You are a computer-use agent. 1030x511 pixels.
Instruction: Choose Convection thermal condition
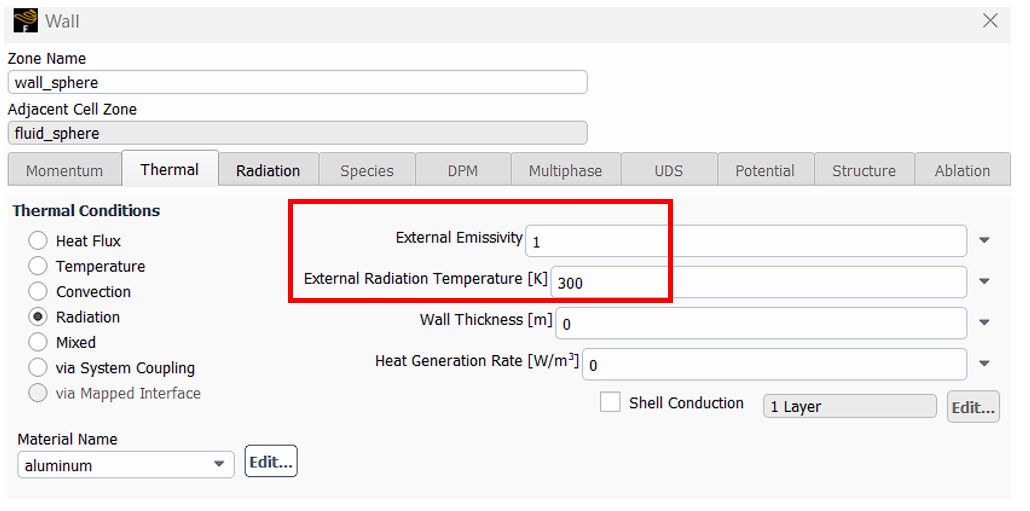pyautogui.click(x=38, y=292)
